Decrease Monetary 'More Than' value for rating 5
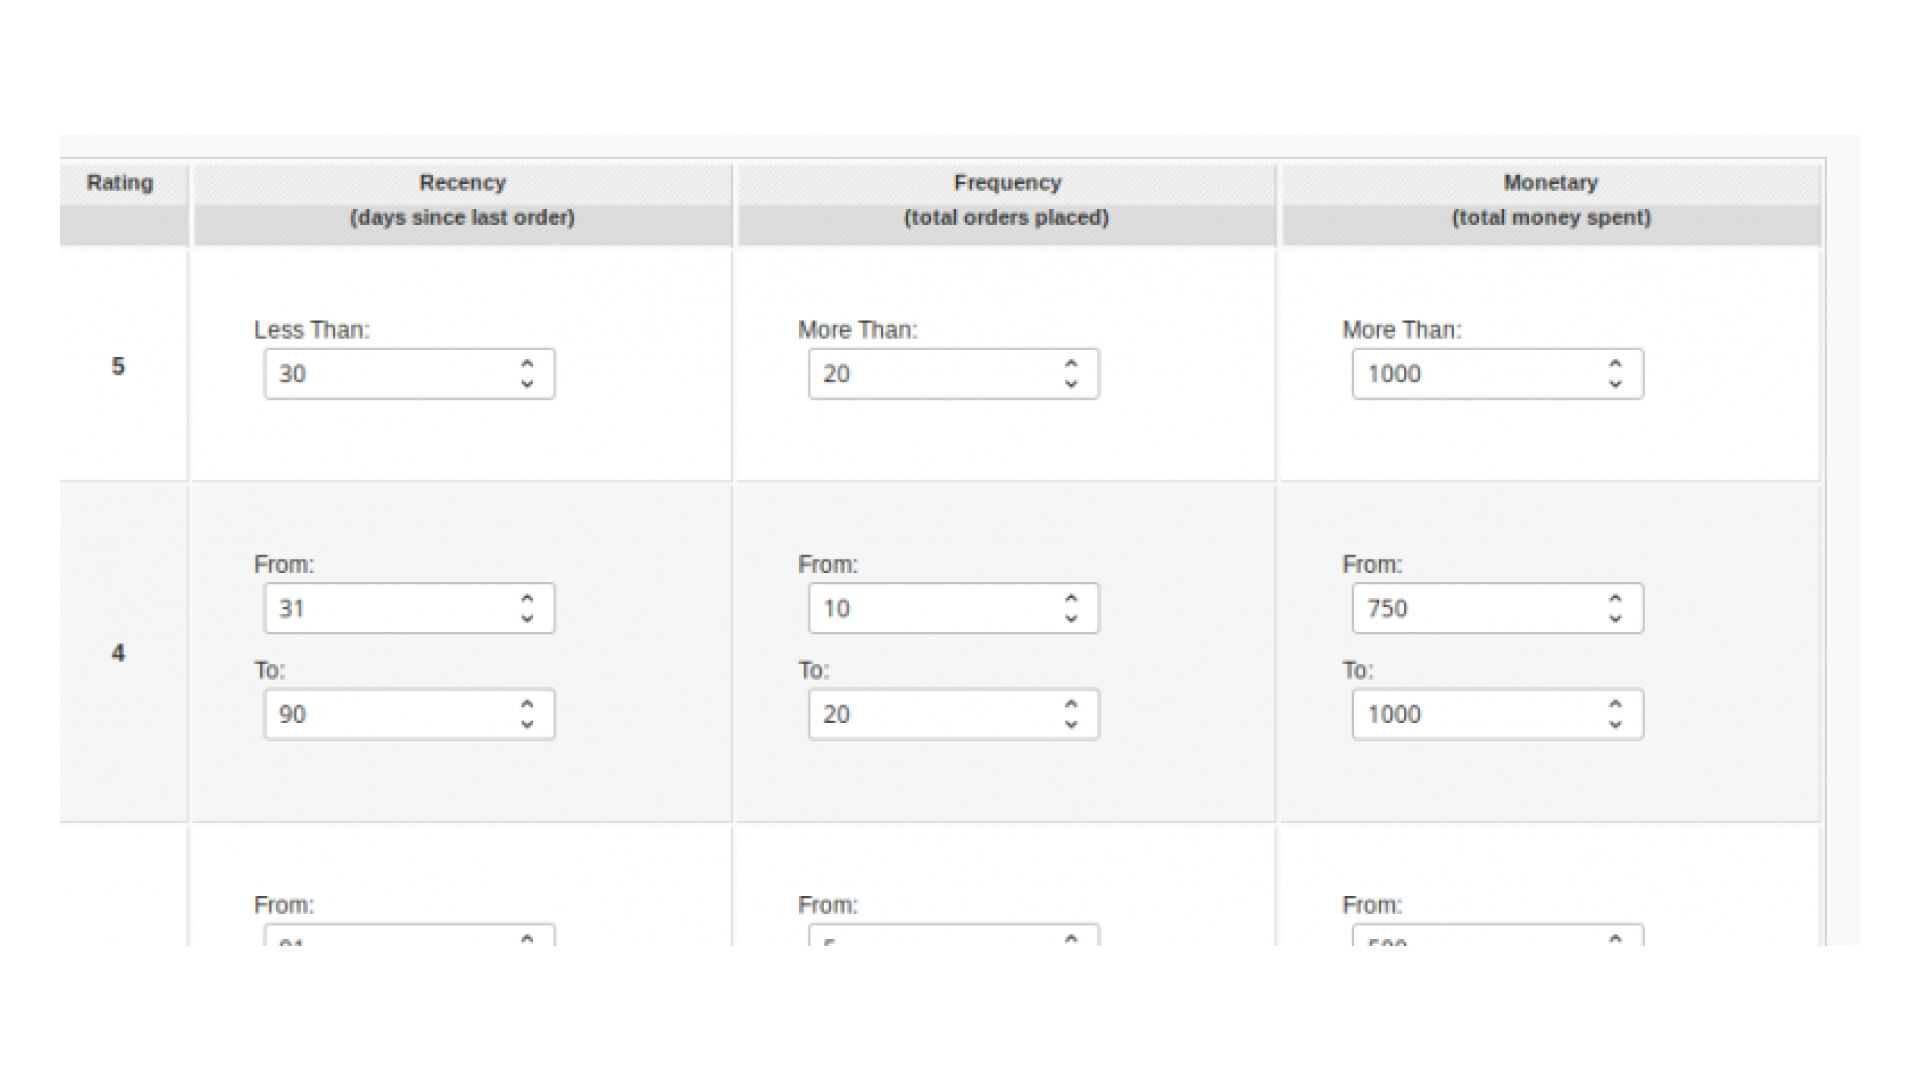 (1615, 384)
